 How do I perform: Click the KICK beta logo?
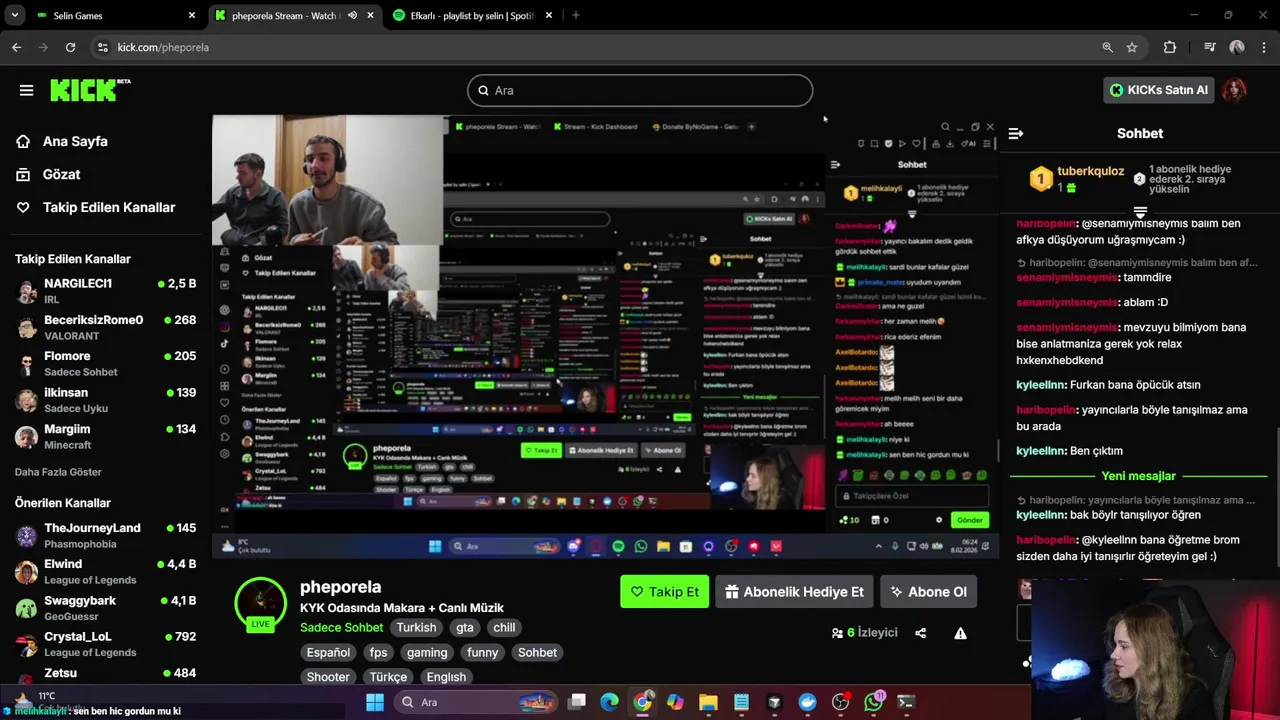pyautogui.click(x=90, y=90)
